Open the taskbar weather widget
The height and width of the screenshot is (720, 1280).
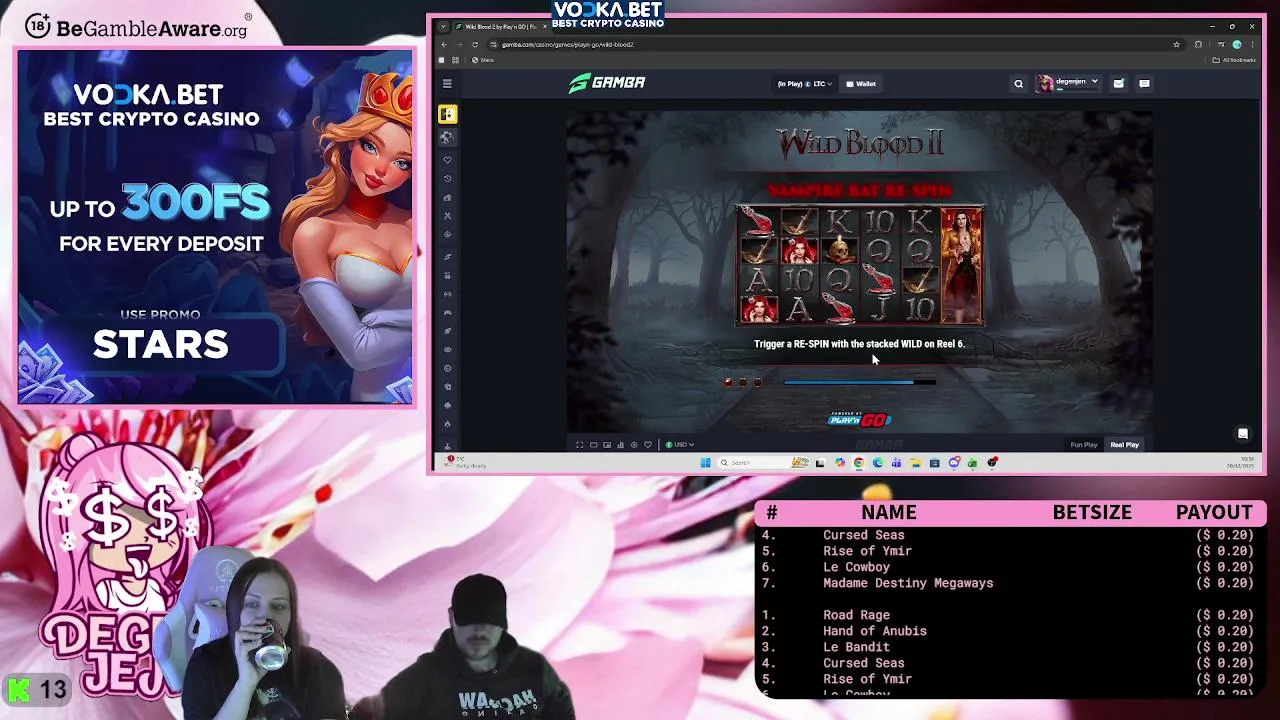(x=465, y=463)
